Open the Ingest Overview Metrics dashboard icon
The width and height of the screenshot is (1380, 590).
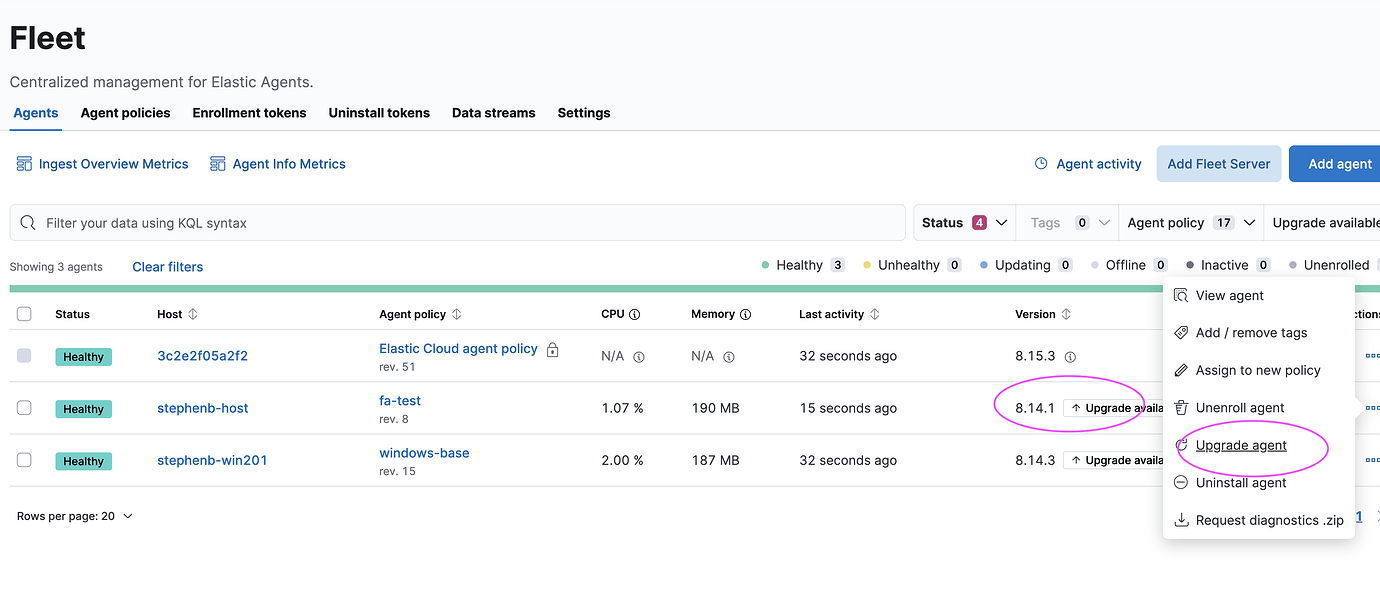24,163
